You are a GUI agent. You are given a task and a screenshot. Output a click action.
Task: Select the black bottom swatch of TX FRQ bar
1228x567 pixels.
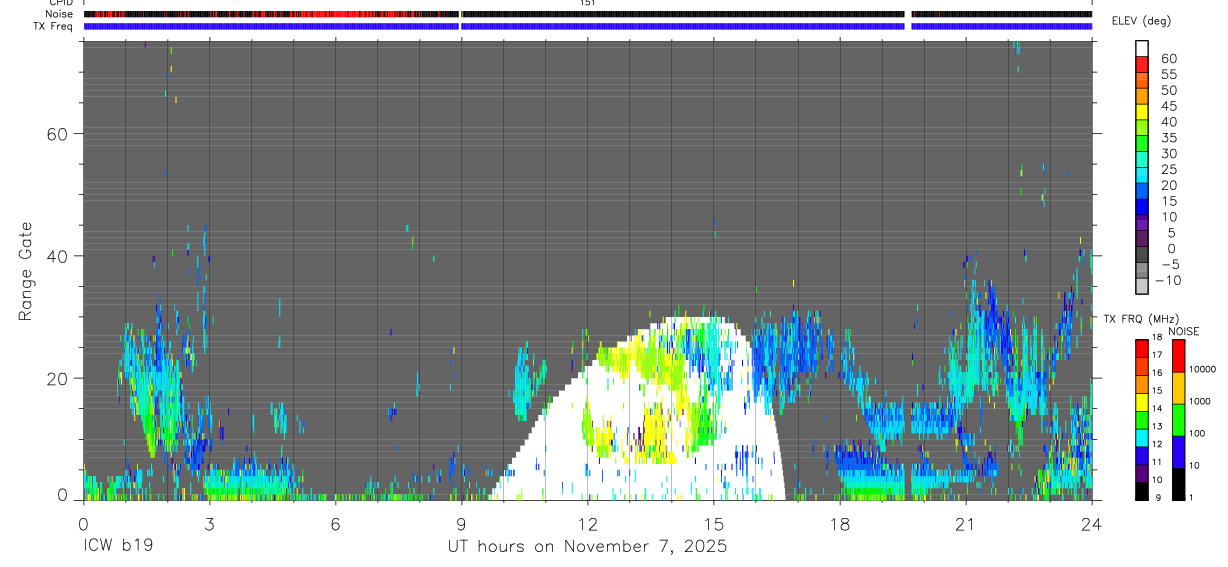click(1141, 491)
